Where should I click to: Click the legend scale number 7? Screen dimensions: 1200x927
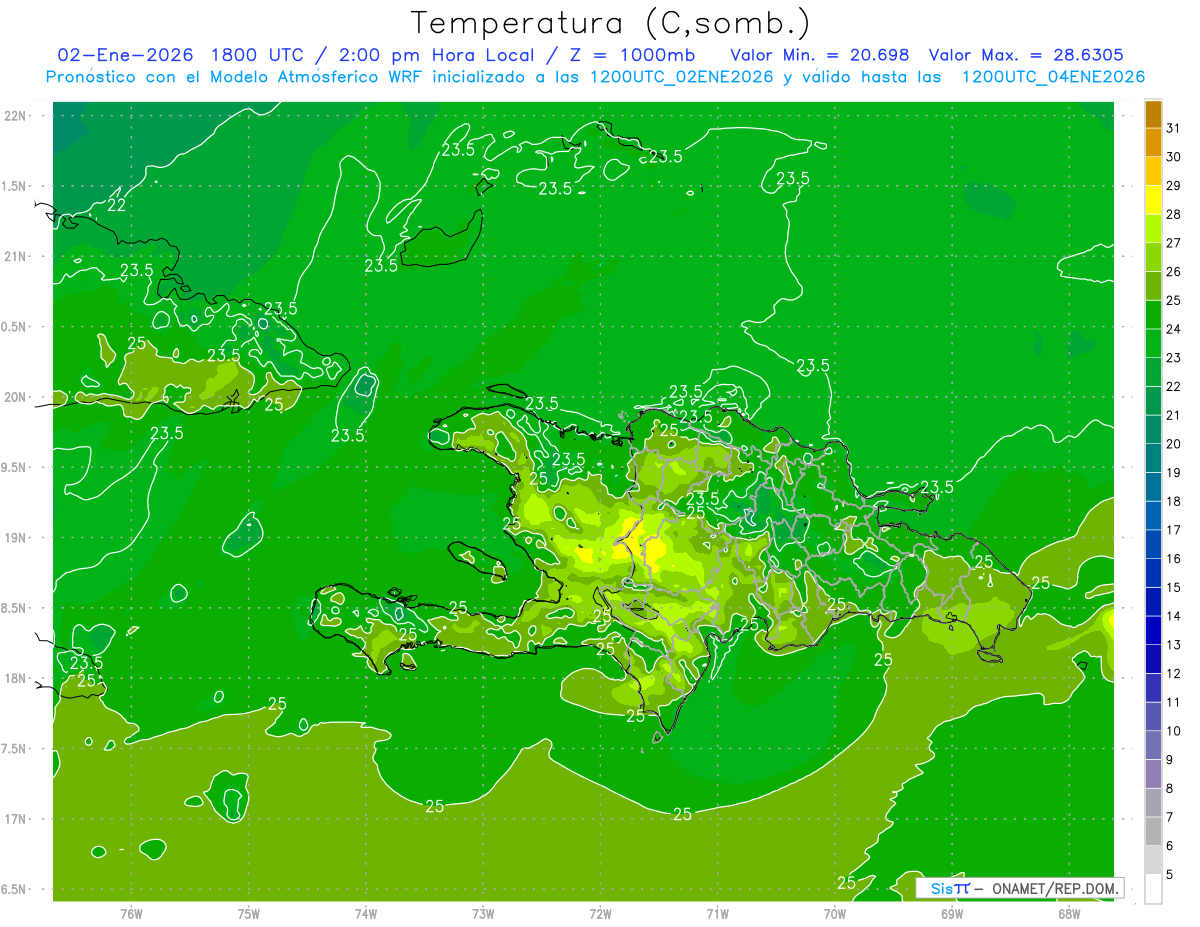pos(1170,818)
